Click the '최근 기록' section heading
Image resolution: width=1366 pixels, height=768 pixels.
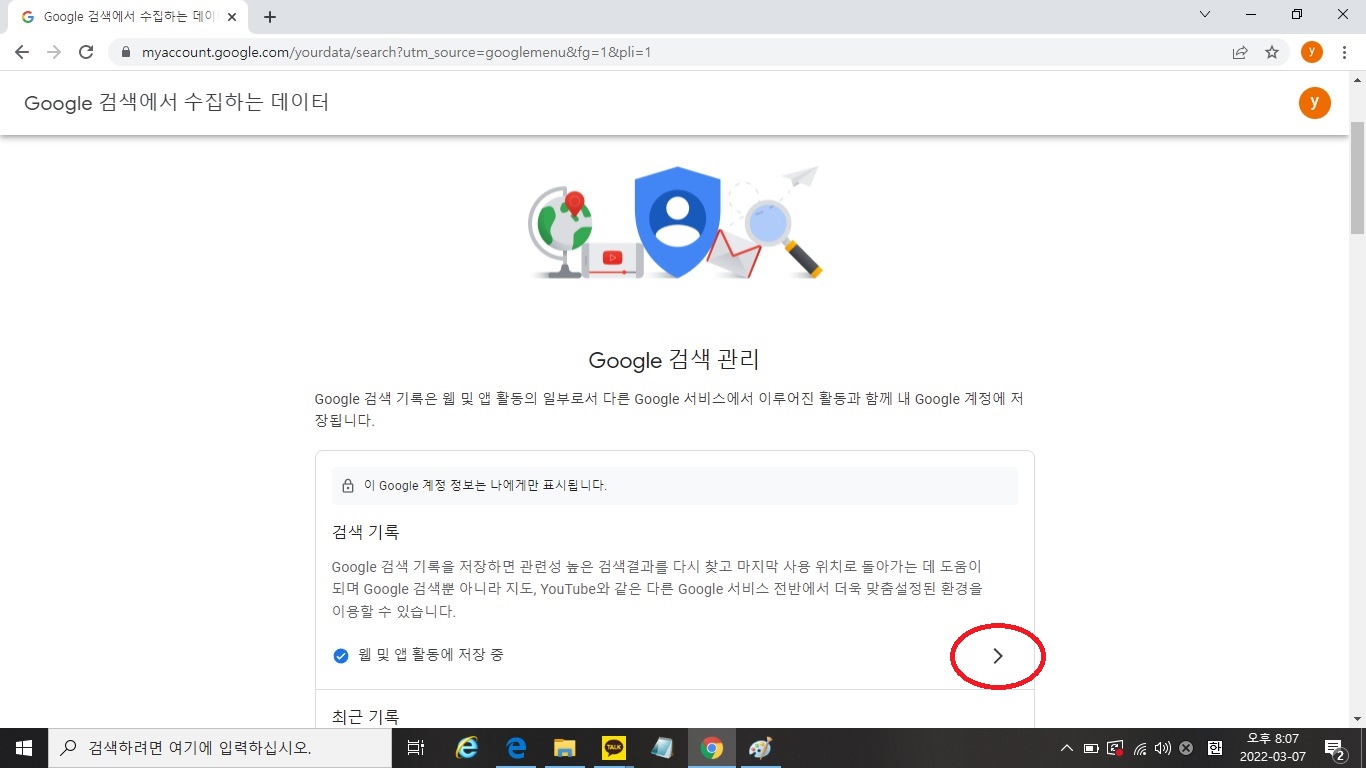(366, 717)
